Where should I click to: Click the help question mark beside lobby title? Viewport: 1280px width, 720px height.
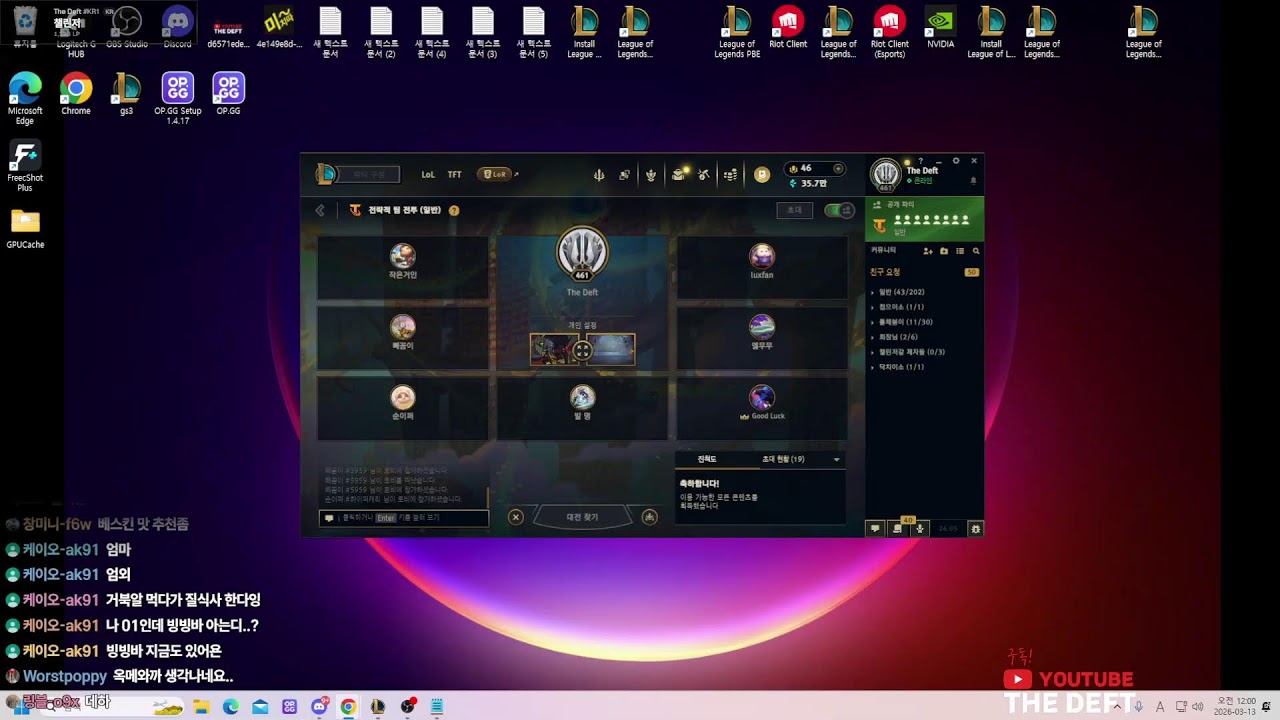(x=454, y=211)
